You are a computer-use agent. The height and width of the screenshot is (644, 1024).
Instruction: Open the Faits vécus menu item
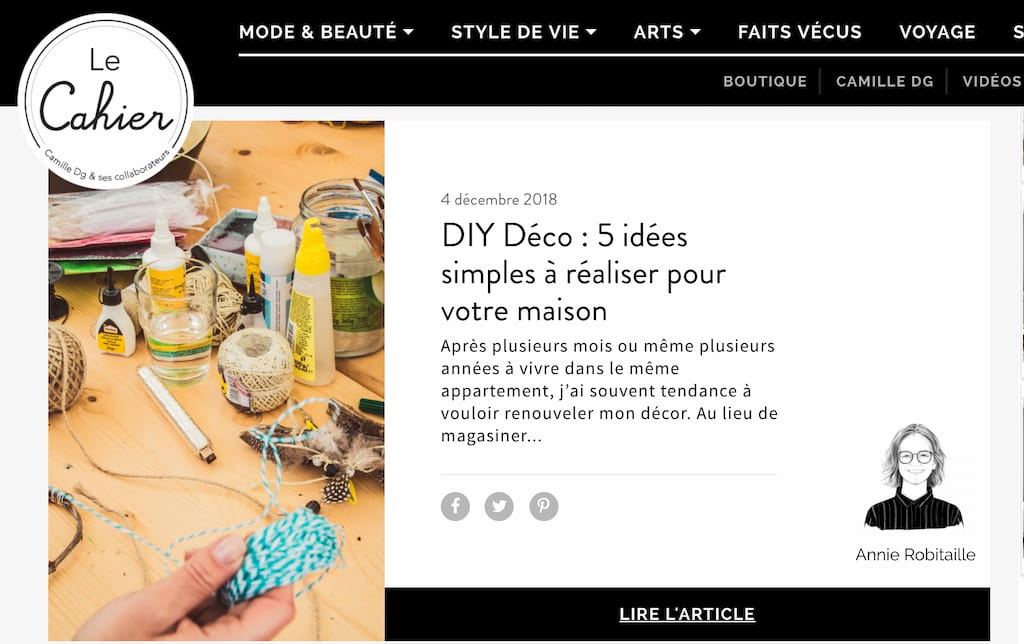pos(799,32)
